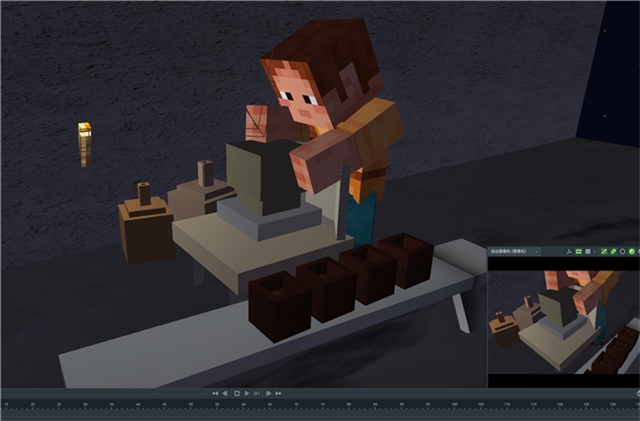This screenshot has height=421, width=640.
Task: Toggle the green aspect ratio overlay button
Action: (579, 252)
